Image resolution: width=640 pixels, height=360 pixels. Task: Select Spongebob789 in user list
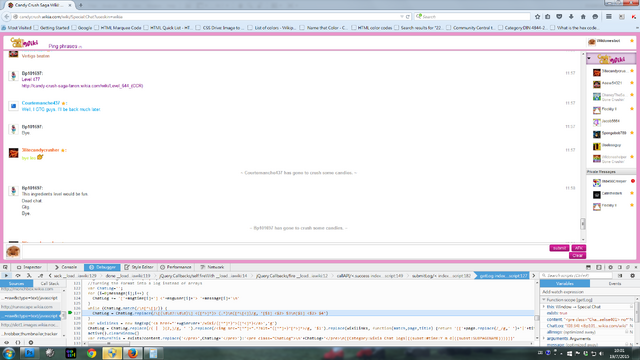point(613,133)
